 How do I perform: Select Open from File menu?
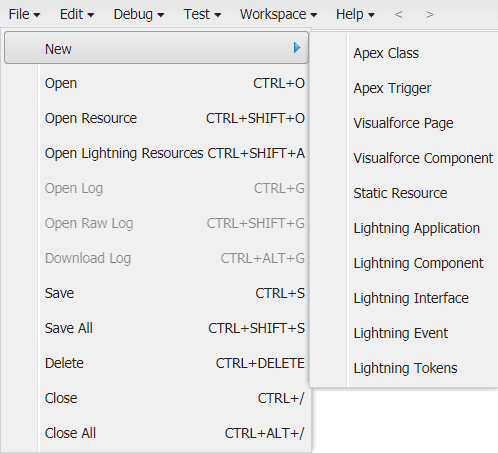click(175, 83)
